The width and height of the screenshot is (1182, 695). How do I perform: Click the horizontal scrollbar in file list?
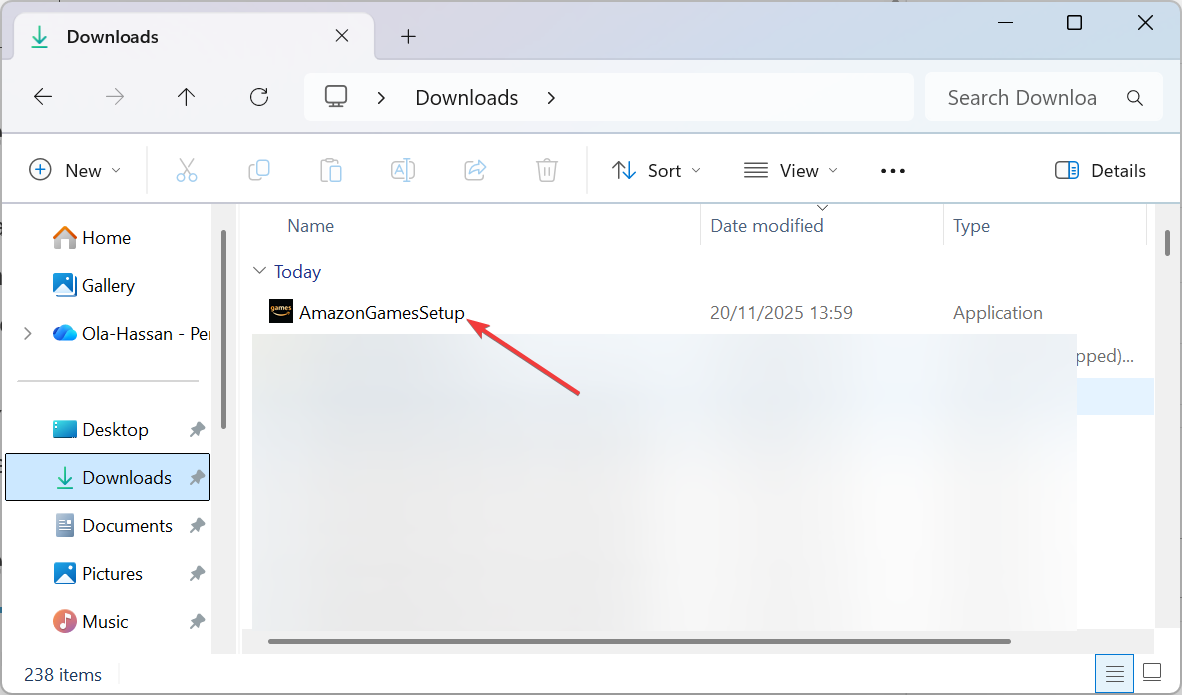[639, 641]
